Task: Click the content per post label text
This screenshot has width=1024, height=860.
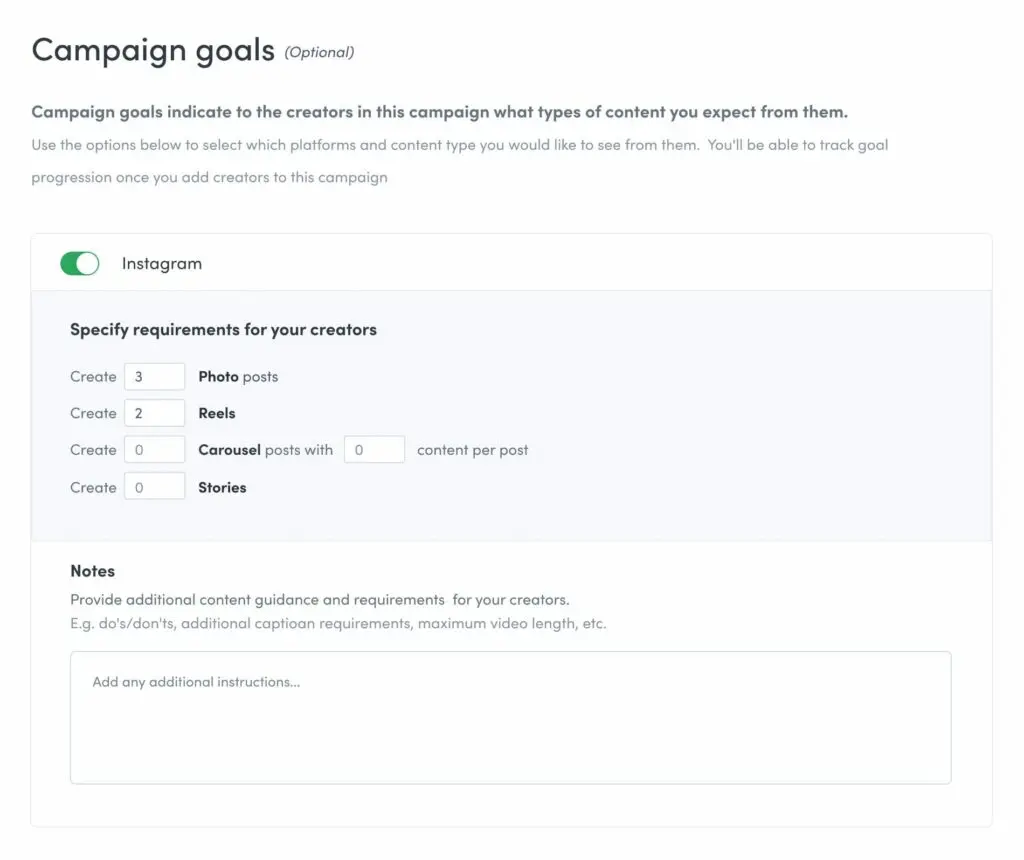Action: click(x=472, y=450)
